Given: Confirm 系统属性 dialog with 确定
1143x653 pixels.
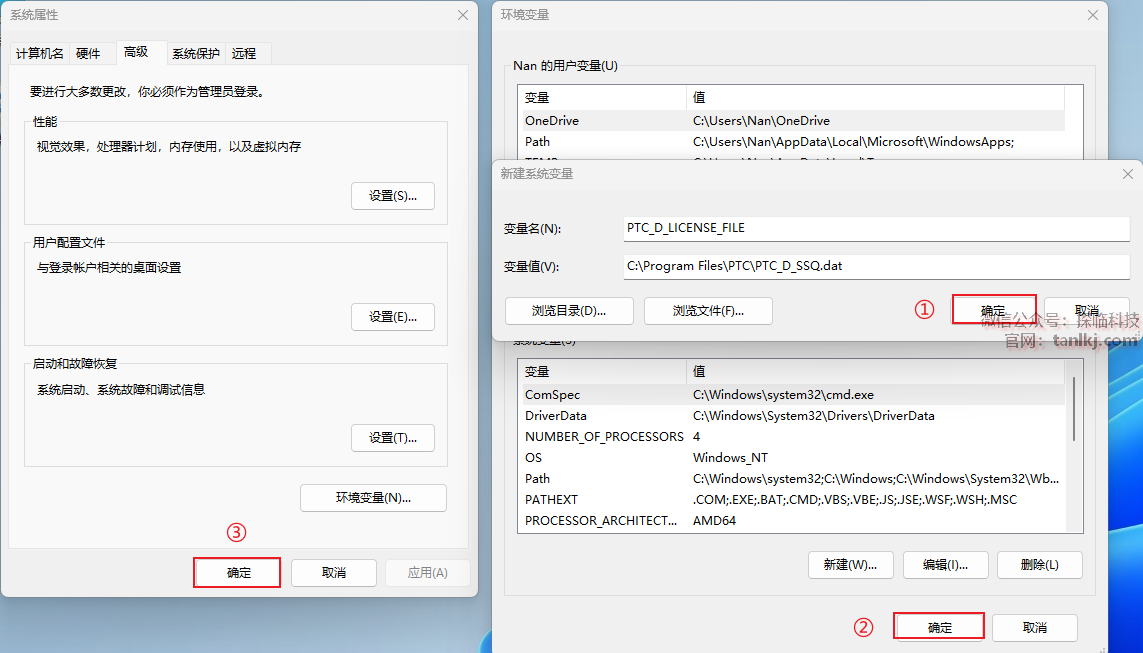Looking at the screenshot, I should [238, 573].
